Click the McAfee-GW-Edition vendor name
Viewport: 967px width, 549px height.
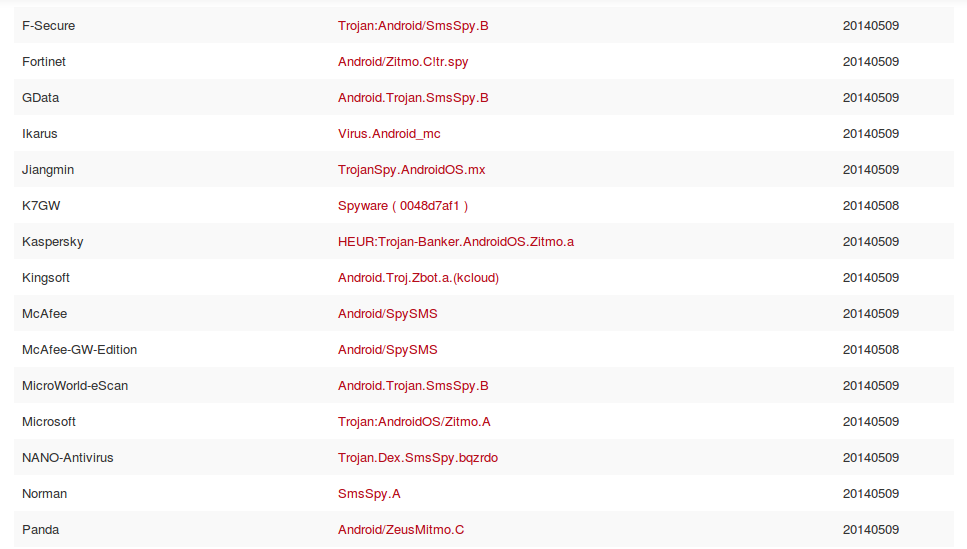(79, 349)
